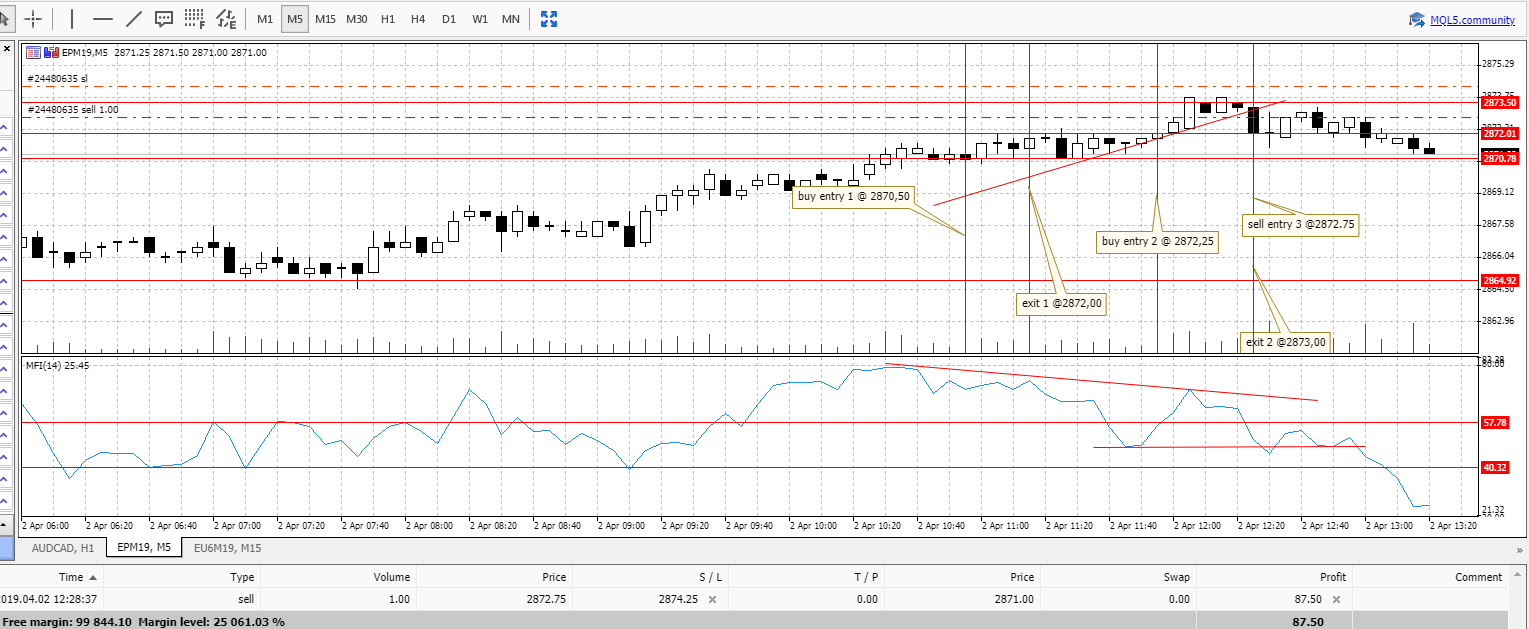
Task: Switch chart to W1 timeframe
Action: [480, 19]
